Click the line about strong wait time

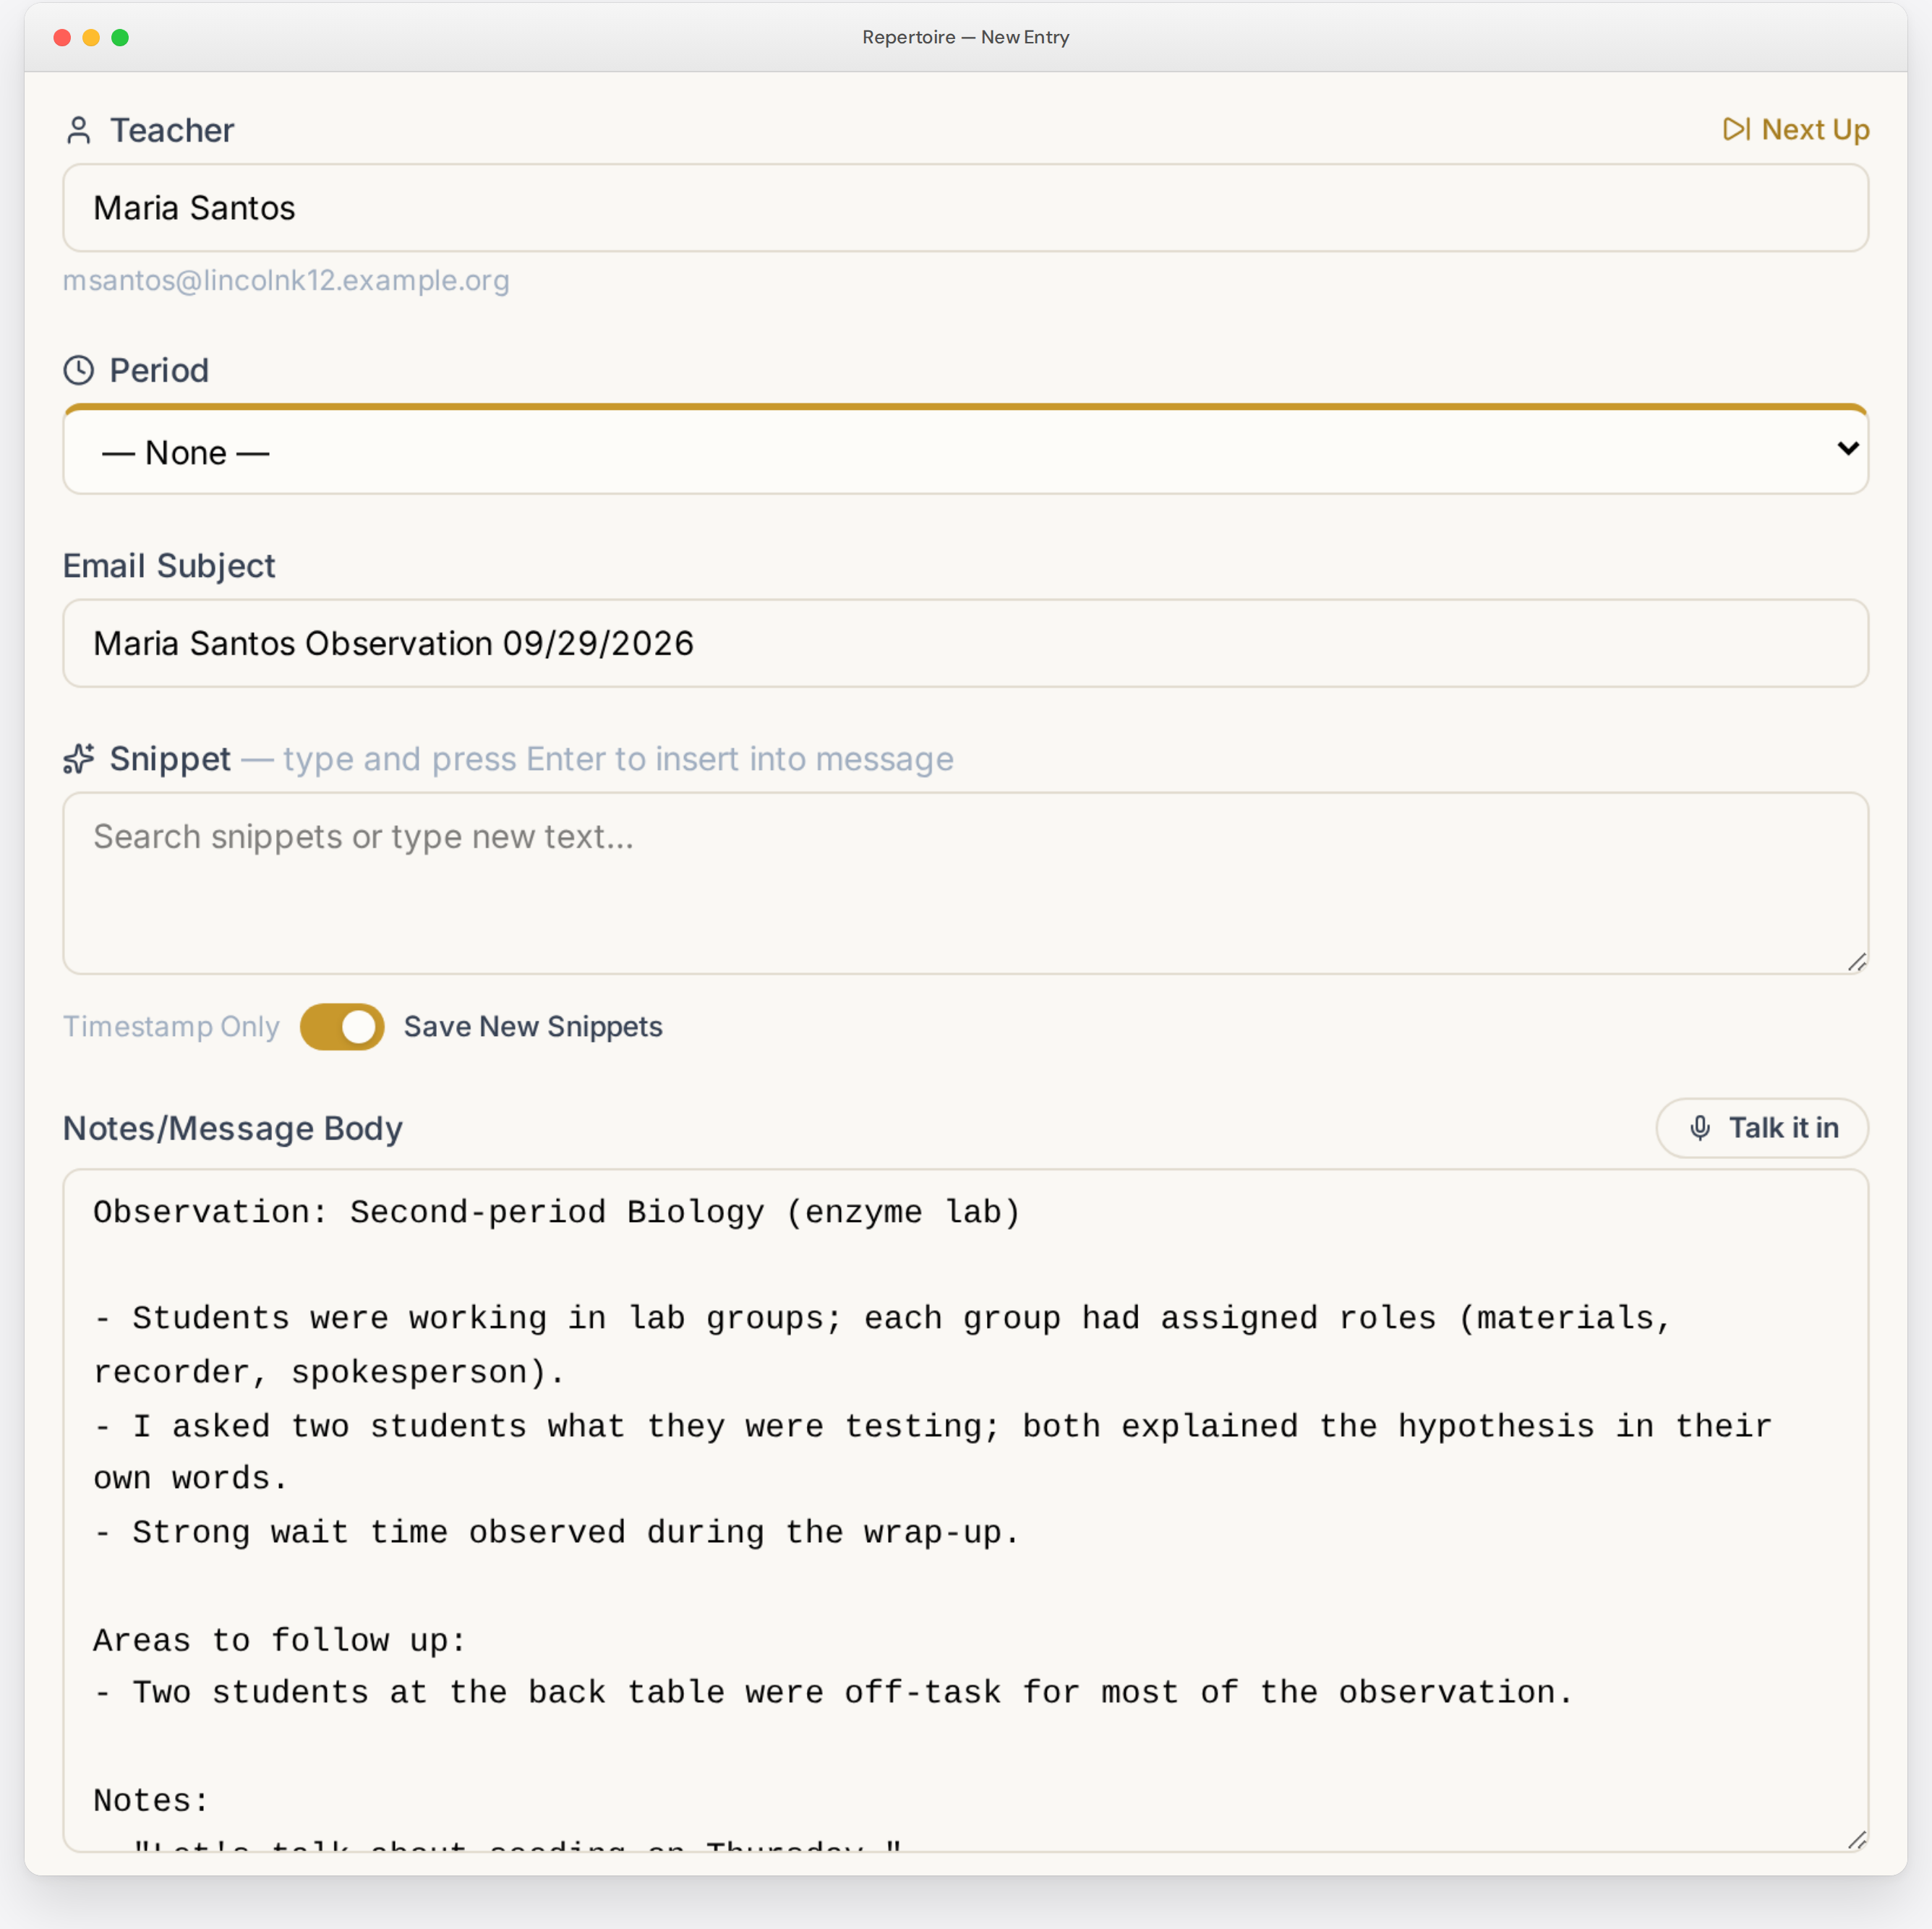[557, 1532]
